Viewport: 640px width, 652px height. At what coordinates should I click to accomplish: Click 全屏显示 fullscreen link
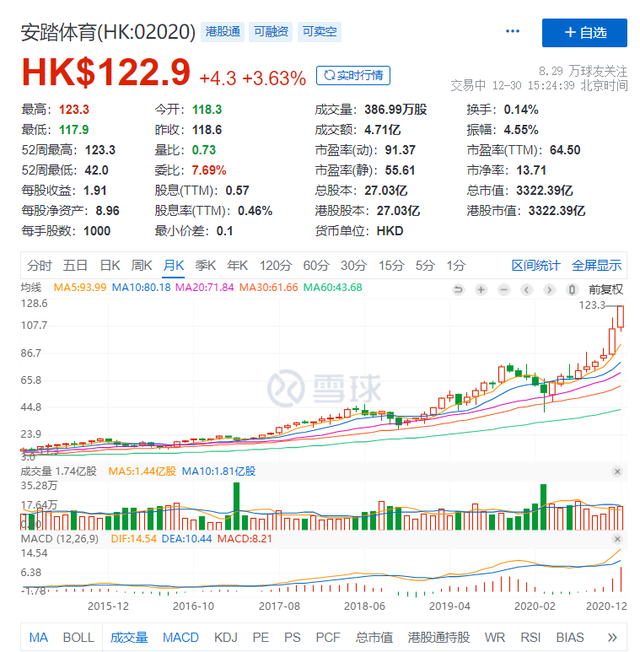coord(596,265)
